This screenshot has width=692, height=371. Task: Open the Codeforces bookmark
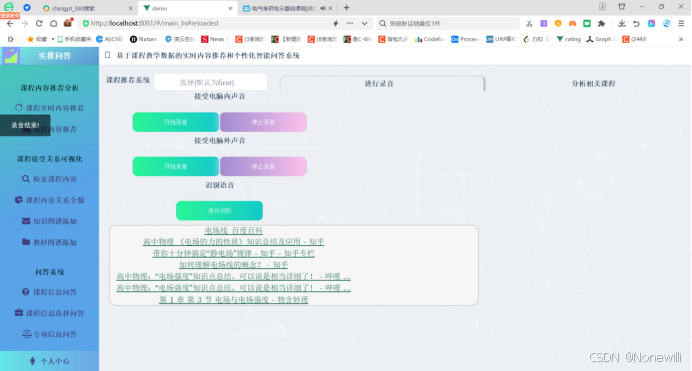click(x=429, y=39)
